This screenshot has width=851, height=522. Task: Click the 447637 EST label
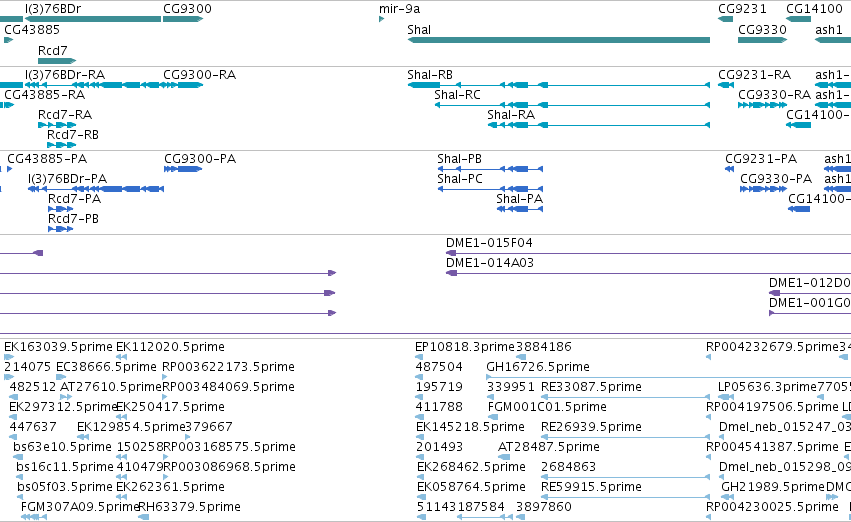click(x=33, y=427)
